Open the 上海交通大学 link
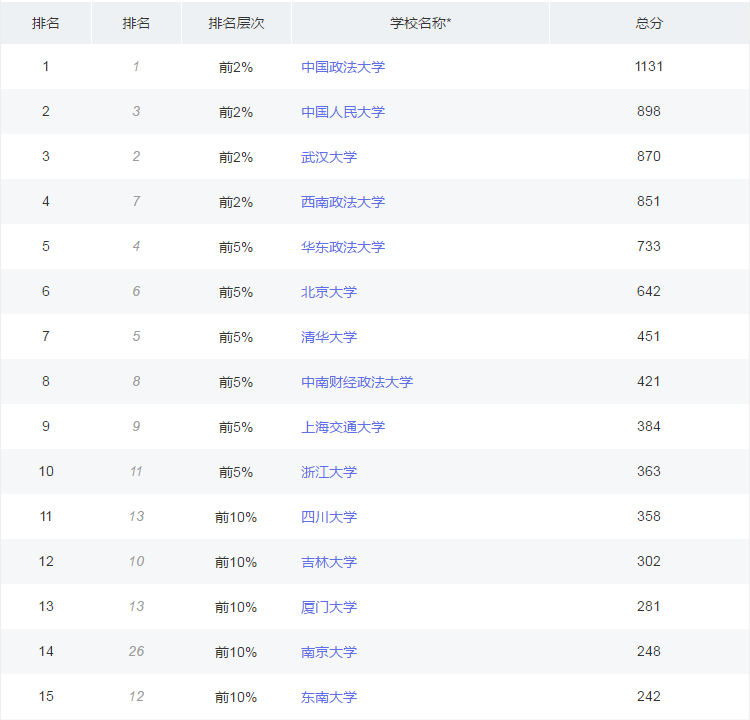 (343, 427)
